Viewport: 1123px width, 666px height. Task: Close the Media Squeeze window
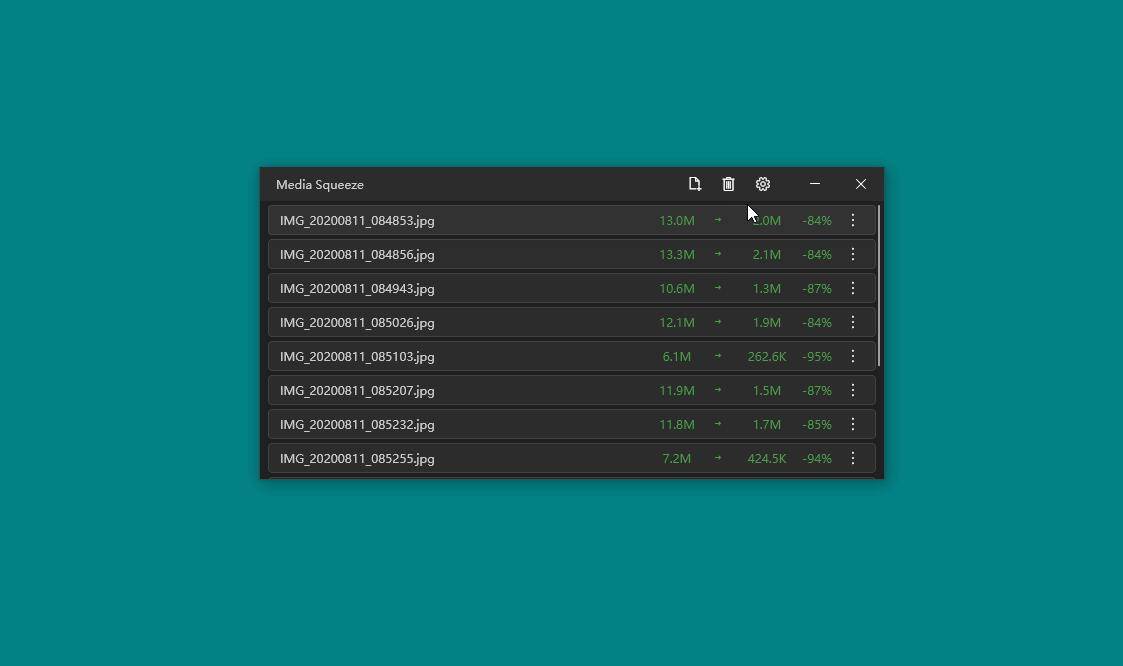[861, 184]
